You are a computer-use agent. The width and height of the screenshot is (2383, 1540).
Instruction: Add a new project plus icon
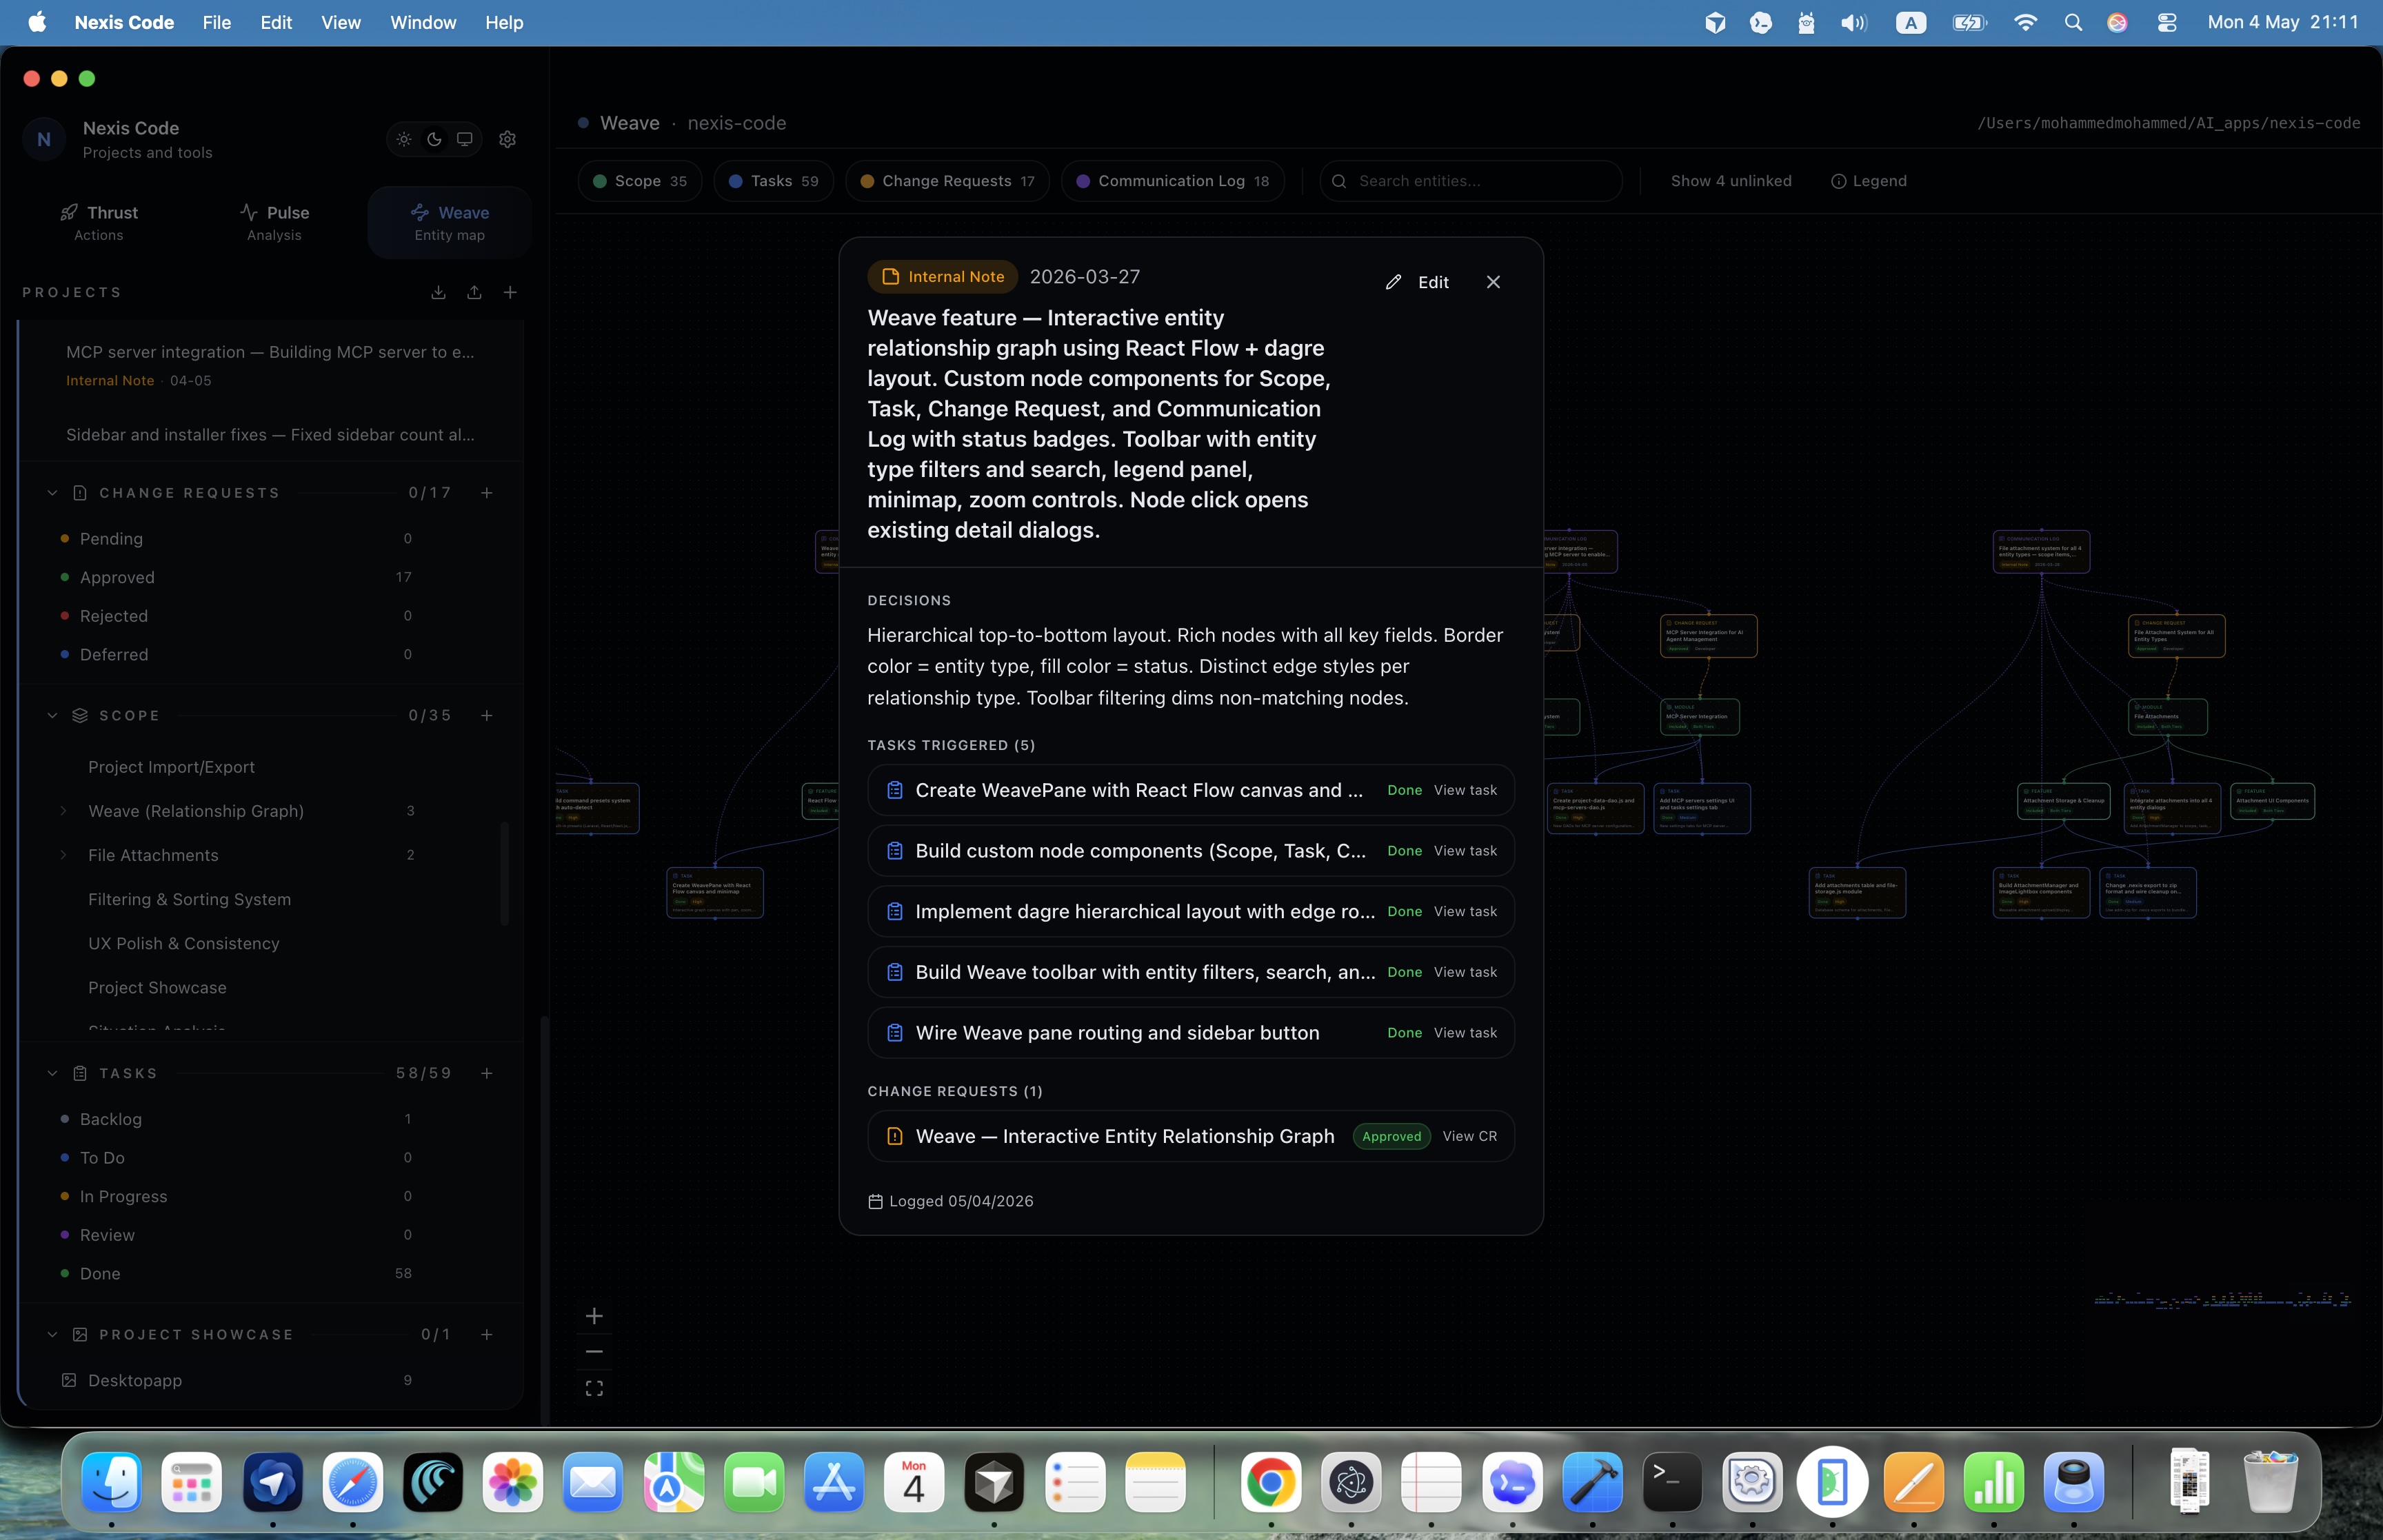tap(510, 292)
